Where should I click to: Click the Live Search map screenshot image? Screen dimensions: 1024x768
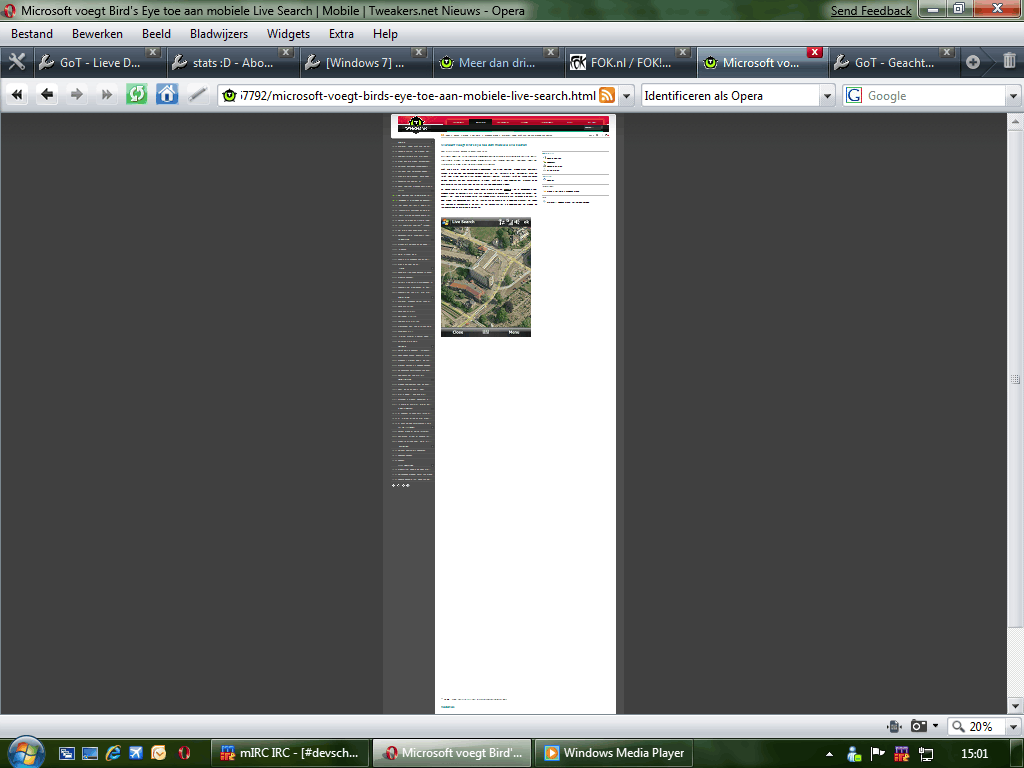coord(486,277)
